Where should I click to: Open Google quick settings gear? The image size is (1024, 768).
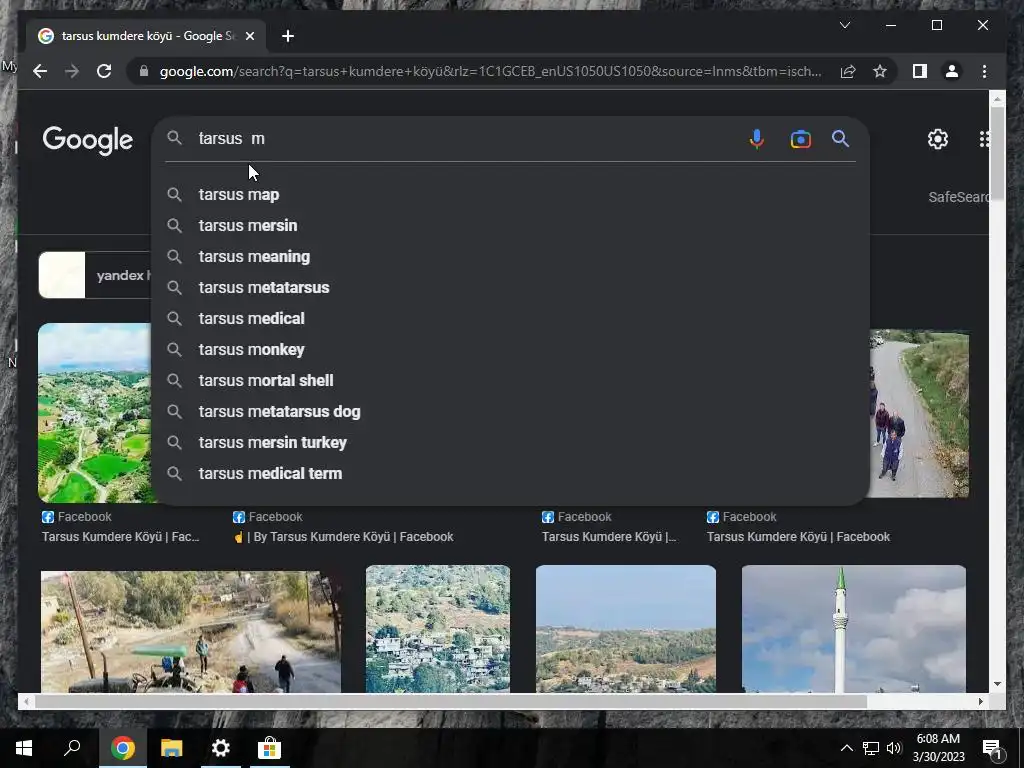[x=938, y=139]
